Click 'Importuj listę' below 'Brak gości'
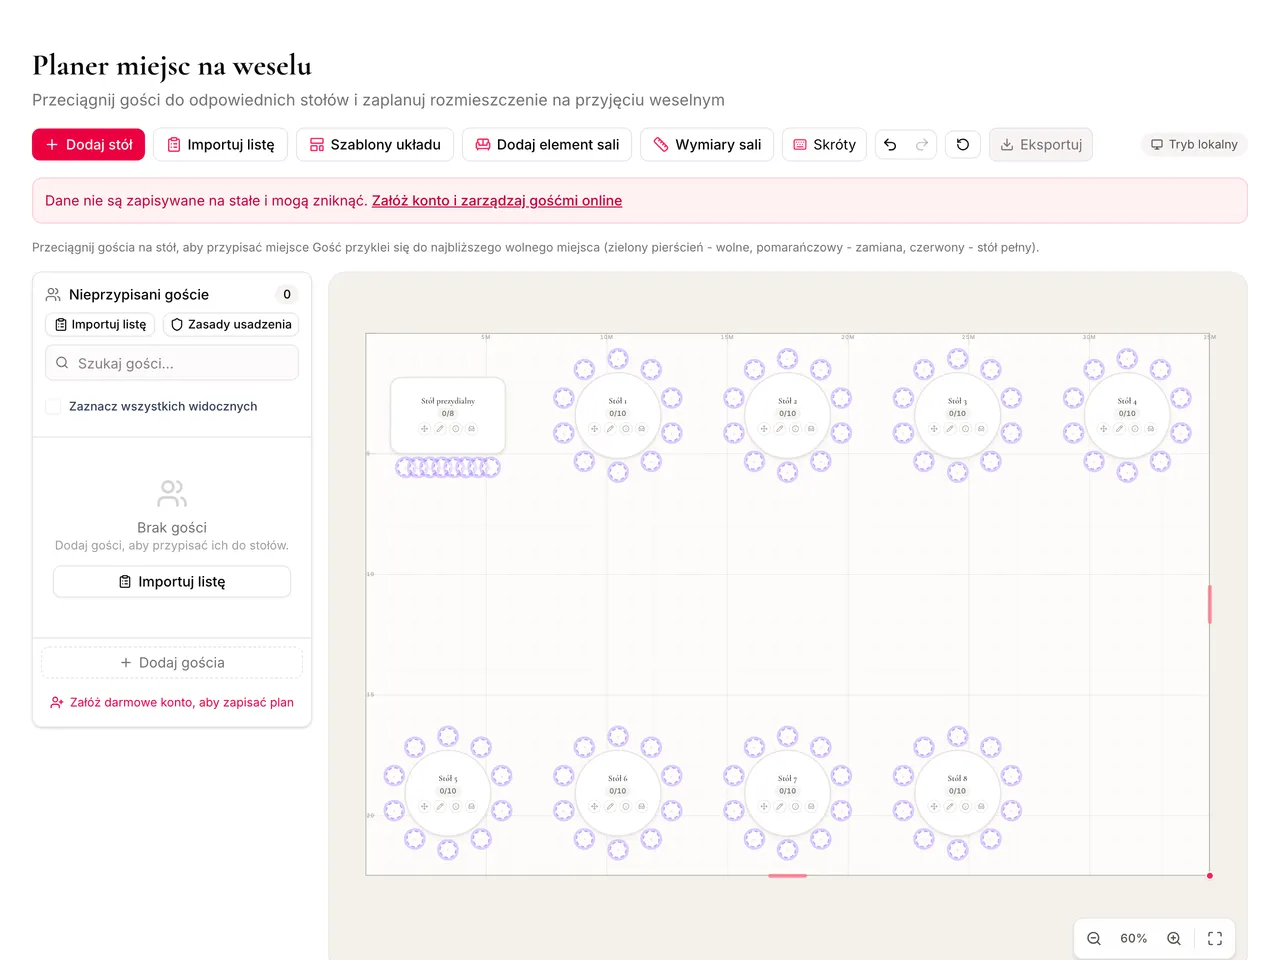The height and width of the screenshot is (960, 1280). [x=172, y=582]
